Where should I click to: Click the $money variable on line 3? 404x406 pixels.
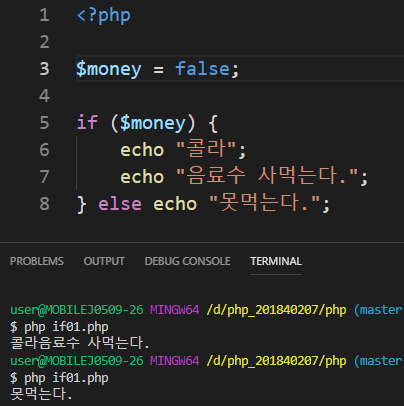109,70
